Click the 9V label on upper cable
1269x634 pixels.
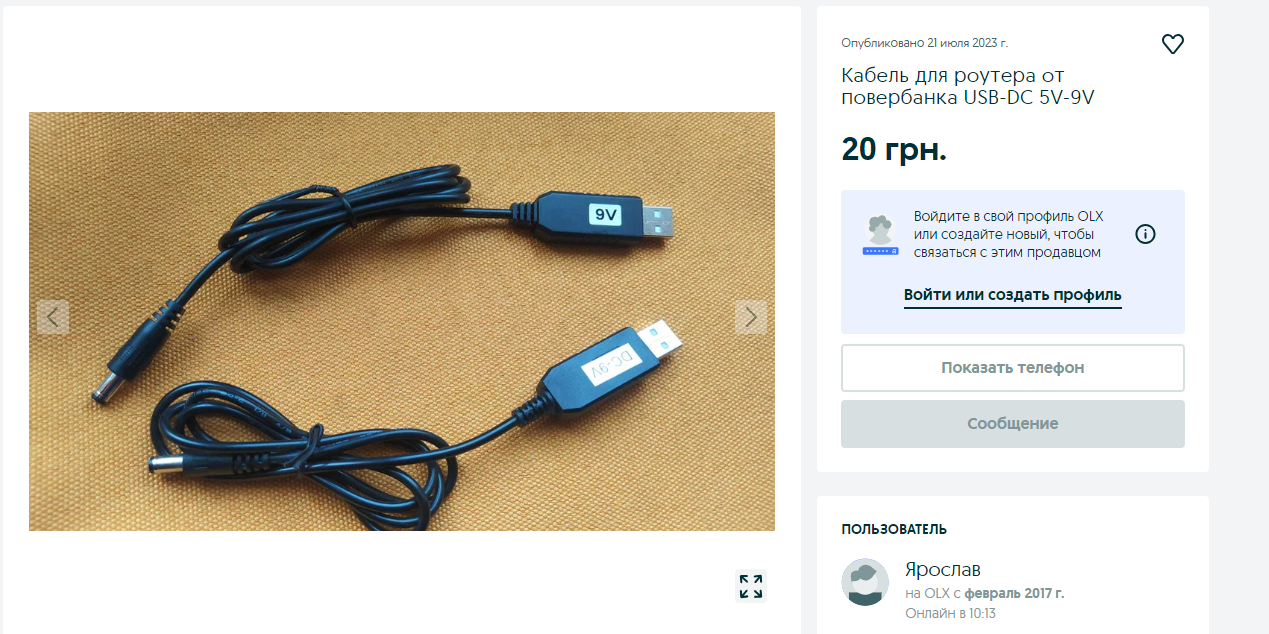tap(606, 214)
